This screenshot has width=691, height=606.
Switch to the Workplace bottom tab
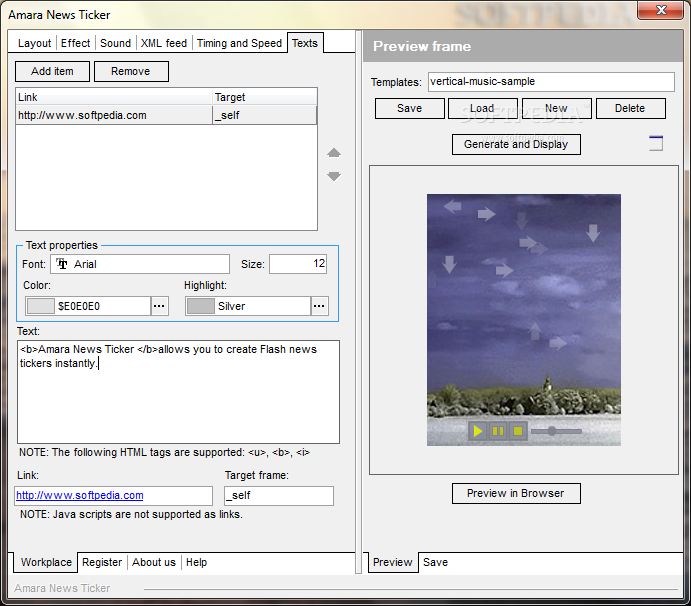[46, 562]
